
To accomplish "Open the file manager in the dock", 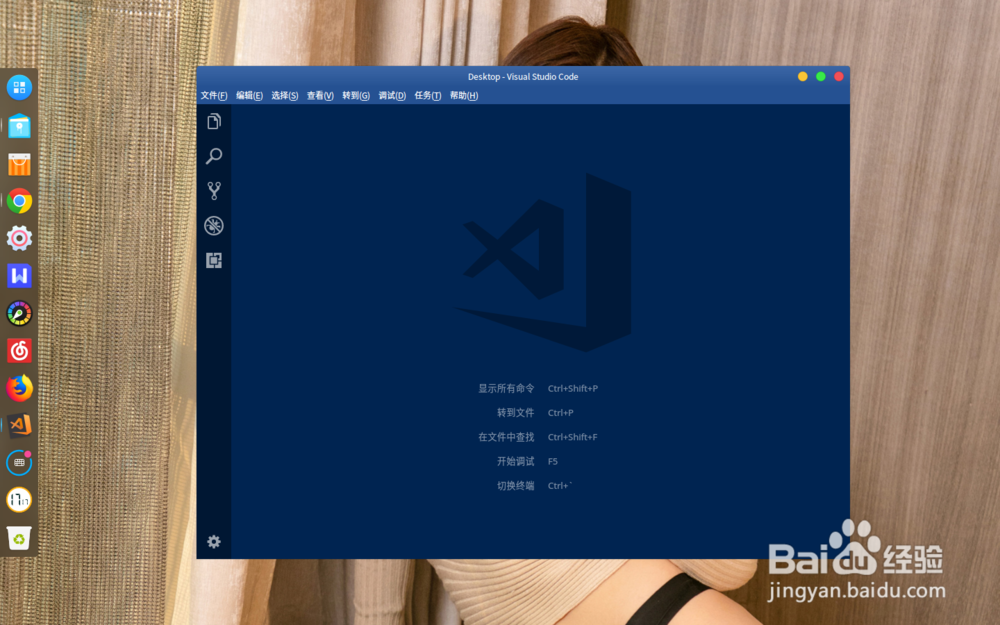I will [19, 126].
